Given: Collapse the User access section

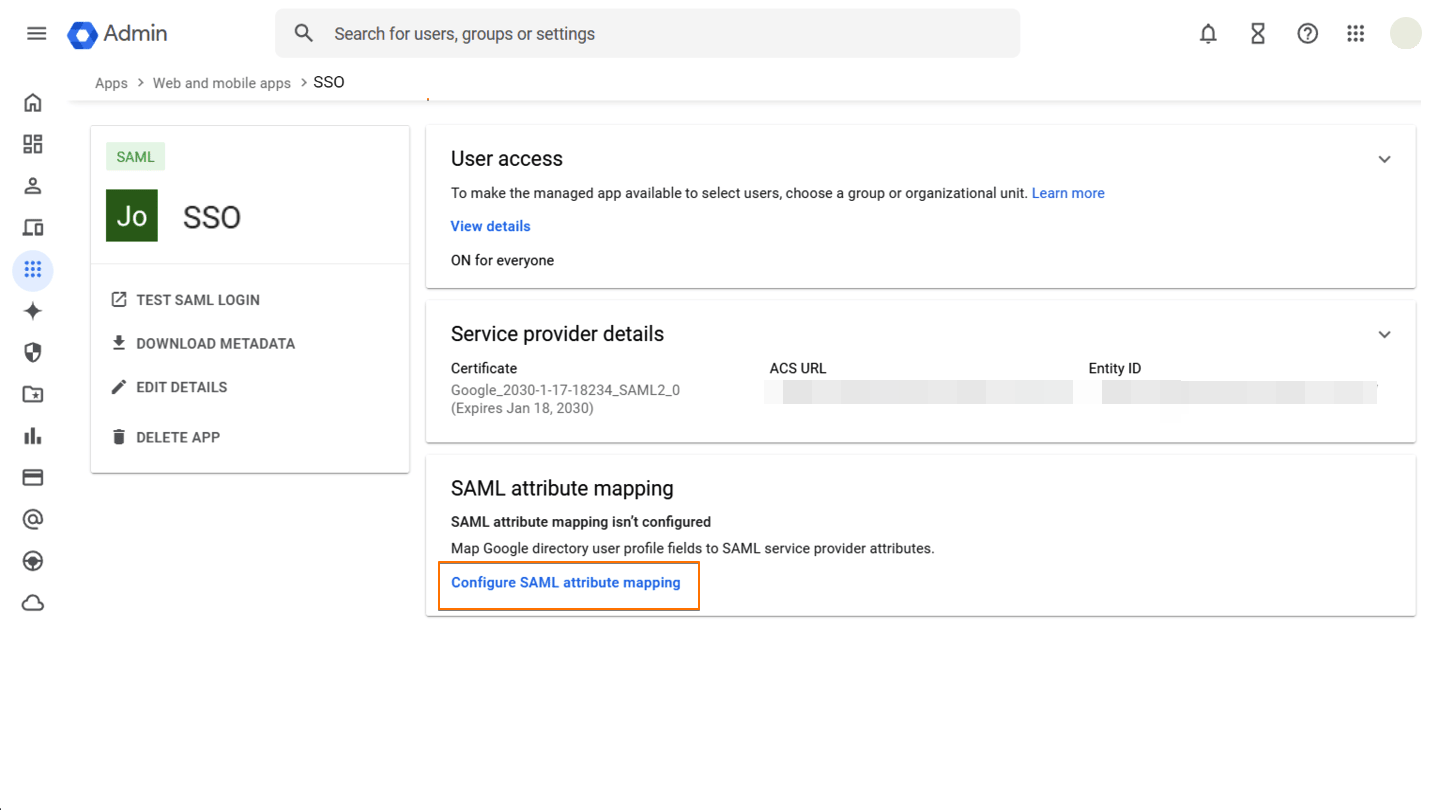Looking at the screenshot, I should coord(1385,158).
